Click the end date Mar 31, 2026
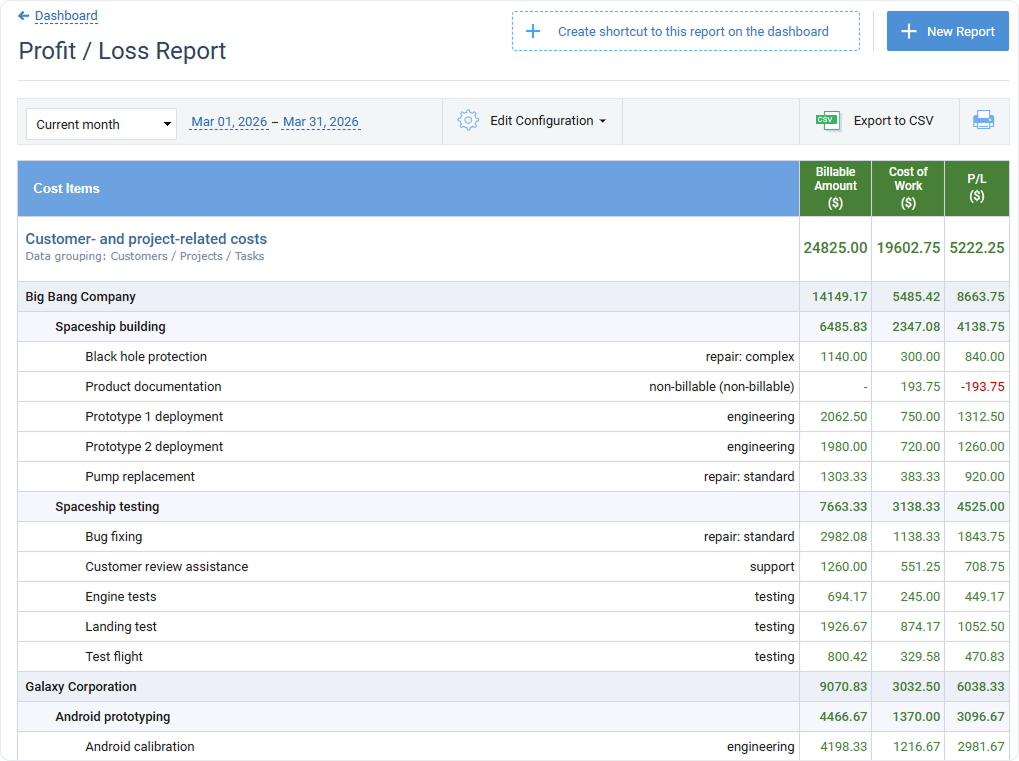The width and height of the screenshot is (1019, 761). pos(320,121)
